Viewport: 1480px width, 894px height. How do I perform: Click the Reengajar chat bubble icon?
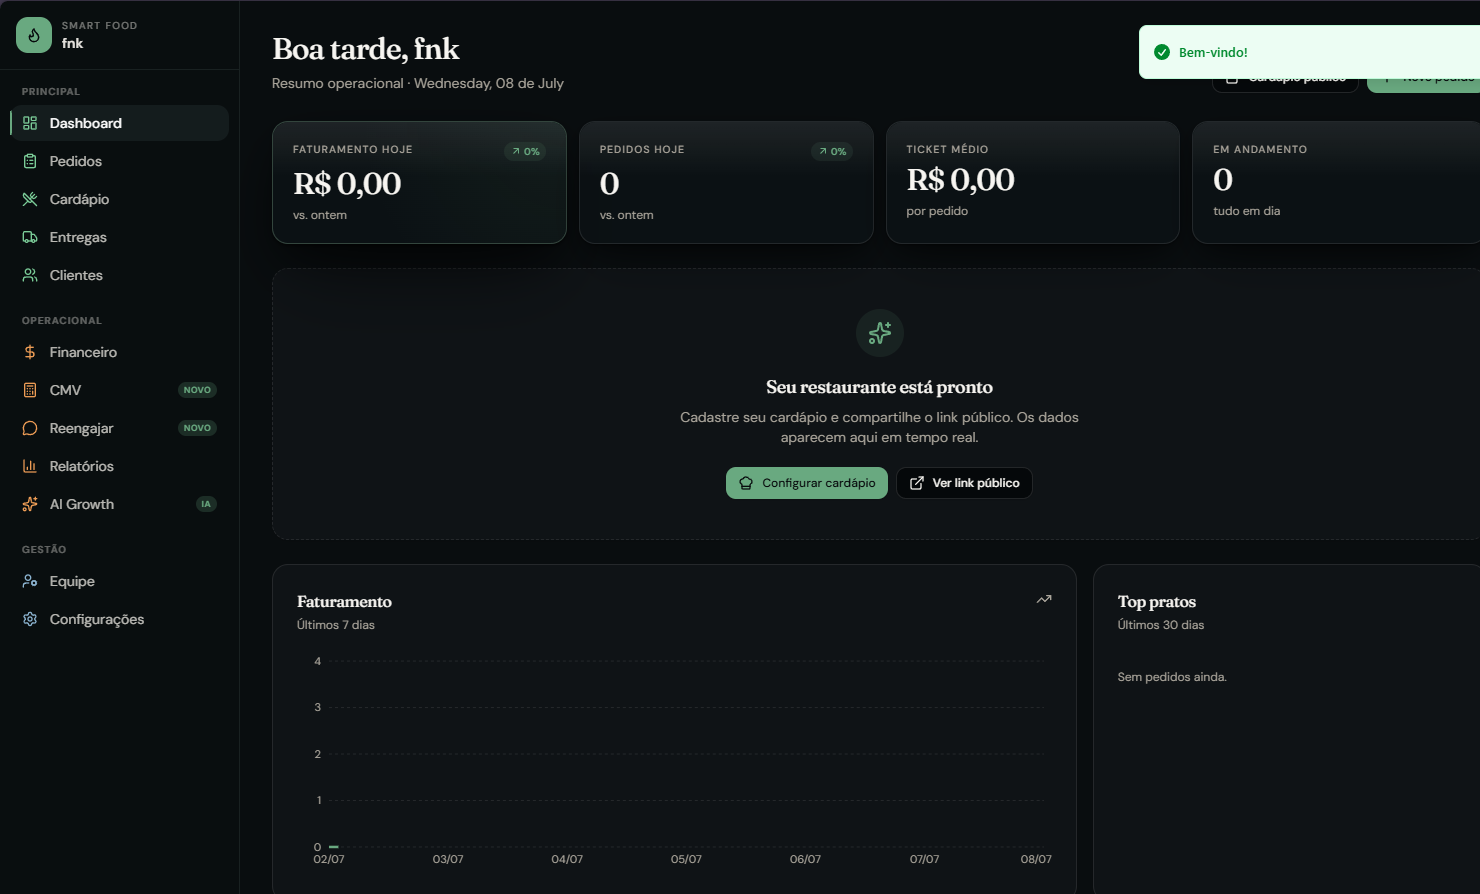point(30,428)
